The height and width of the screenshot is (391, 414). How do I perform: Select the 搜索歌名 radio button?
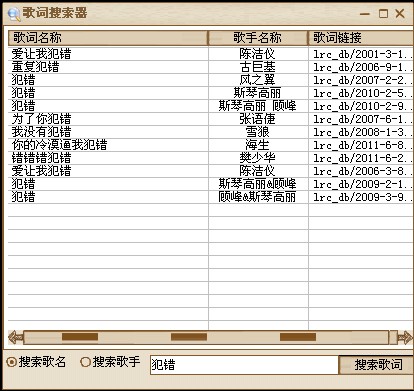[12, 362]
